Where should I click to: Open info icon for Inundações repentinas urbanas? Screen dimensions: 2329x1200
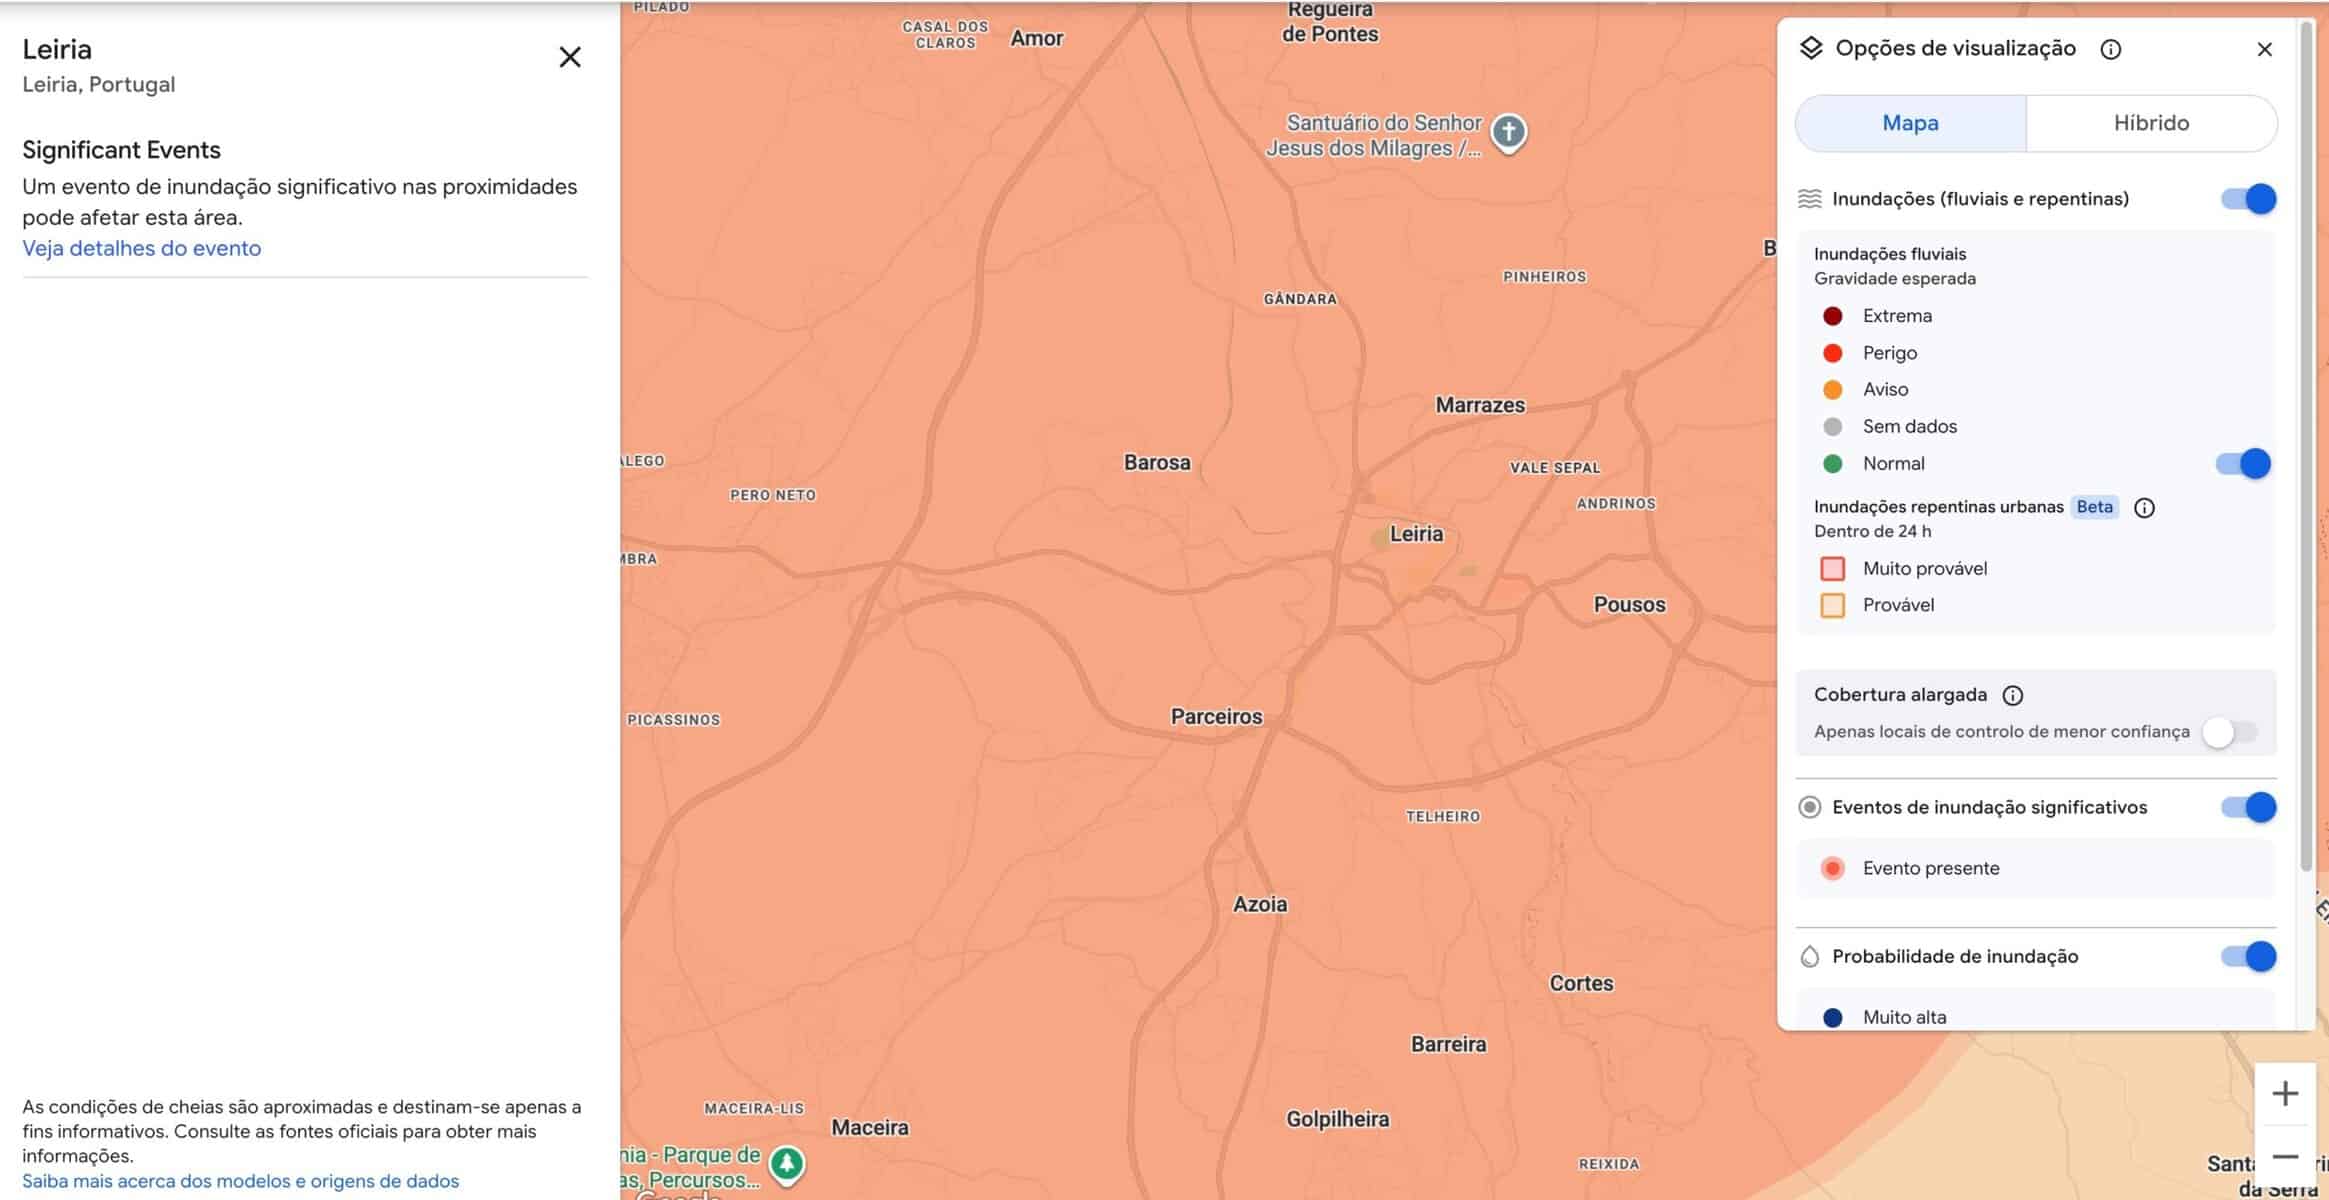[2144, 508]
